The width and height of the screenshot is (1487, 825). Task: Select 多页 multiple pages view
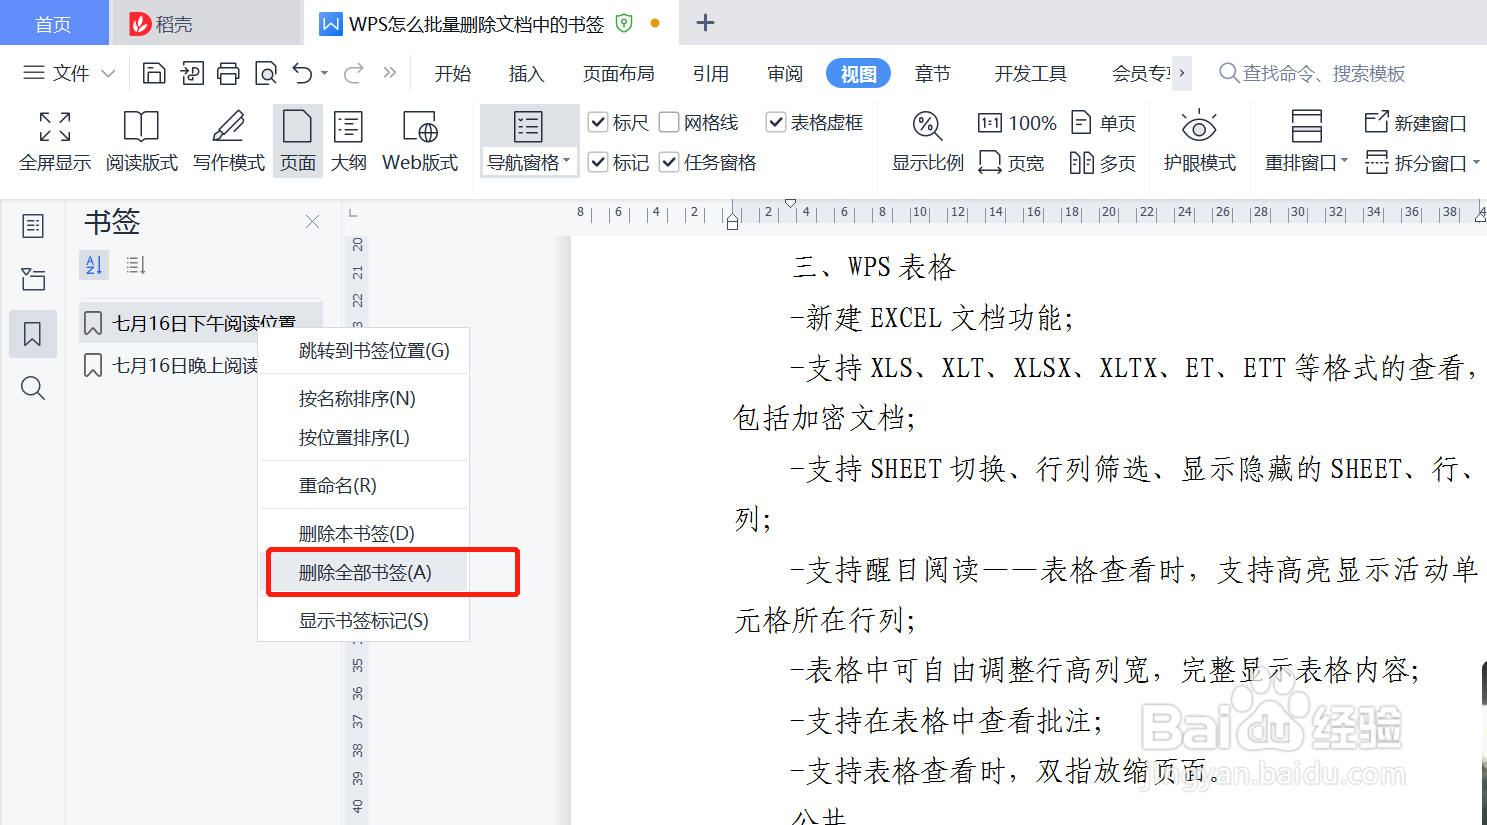(x=1103, y=162)
